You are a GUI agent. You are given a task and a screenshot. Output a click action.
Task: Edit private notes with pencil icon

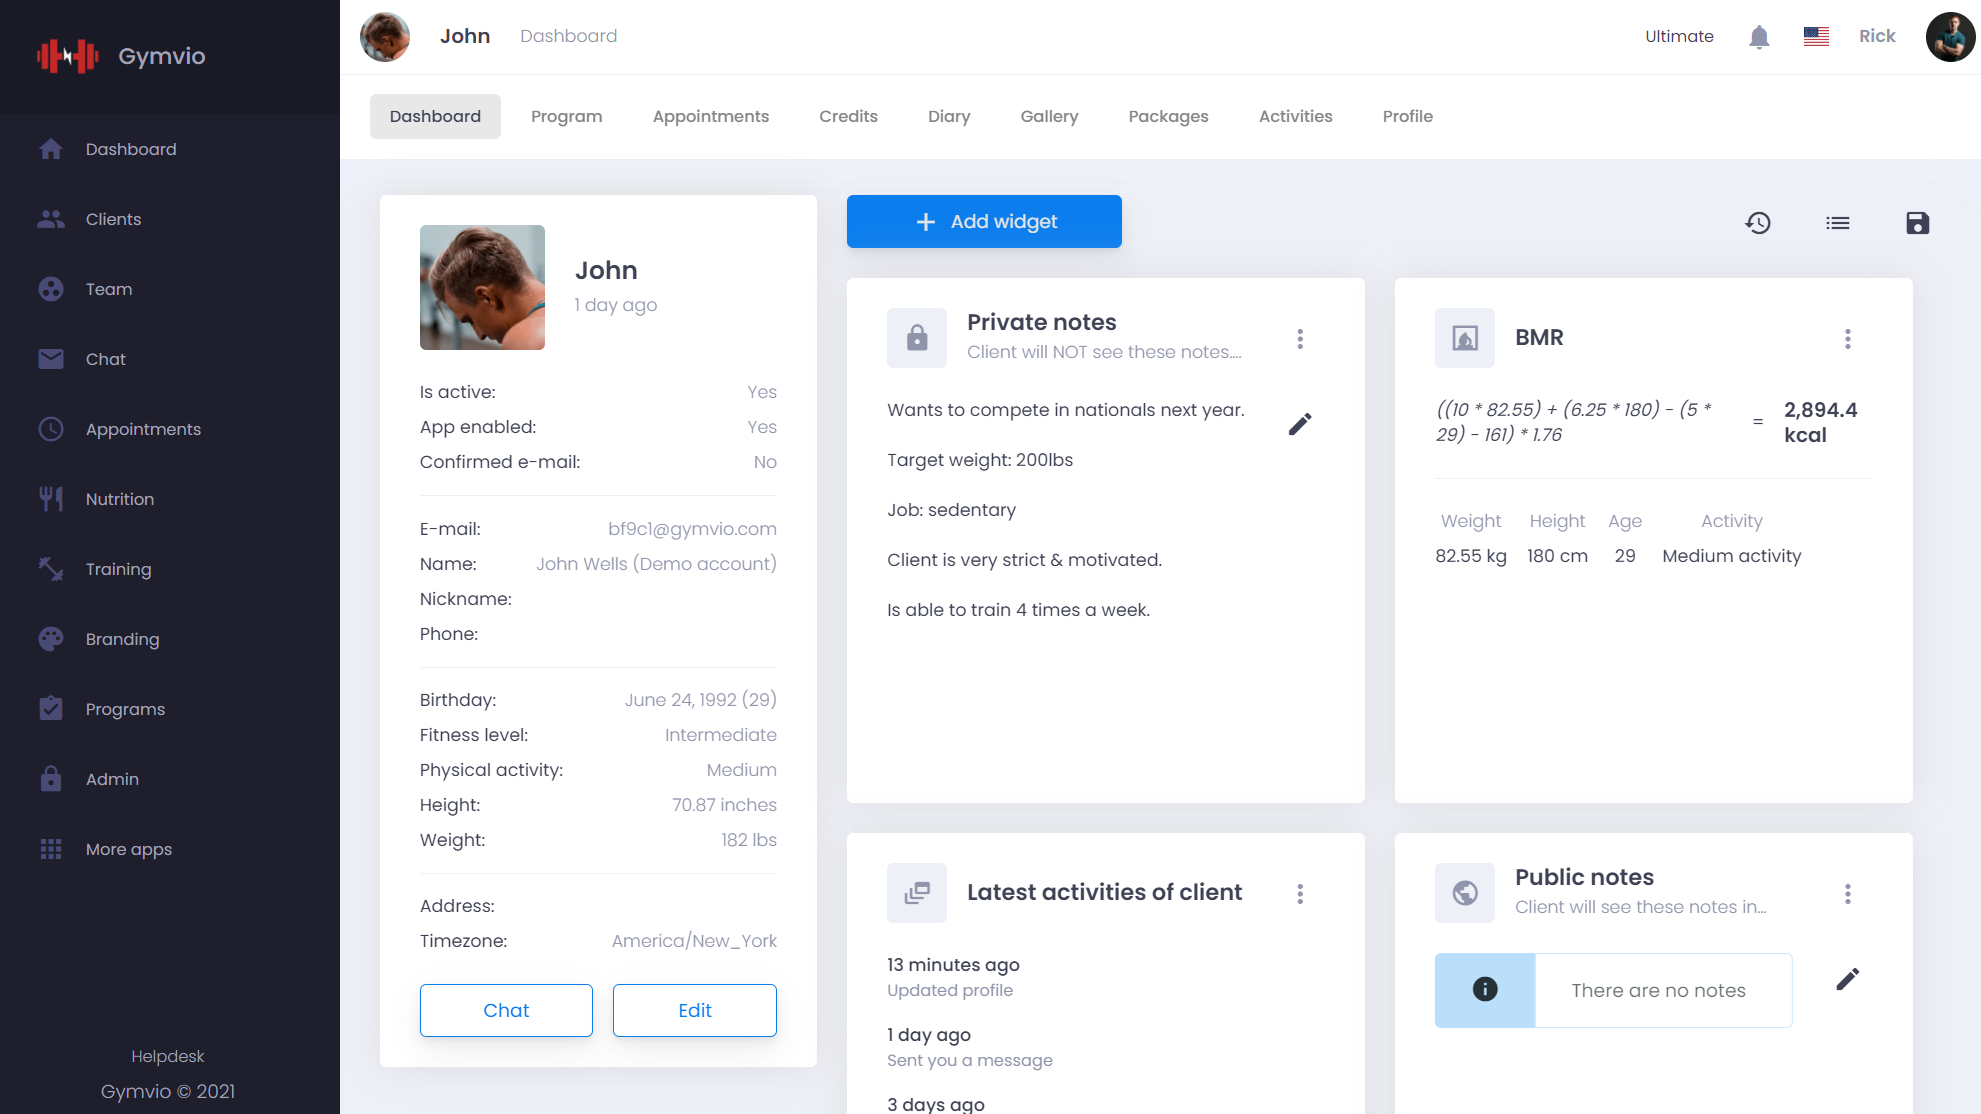pyautogui.click(x=1299, y=424)
